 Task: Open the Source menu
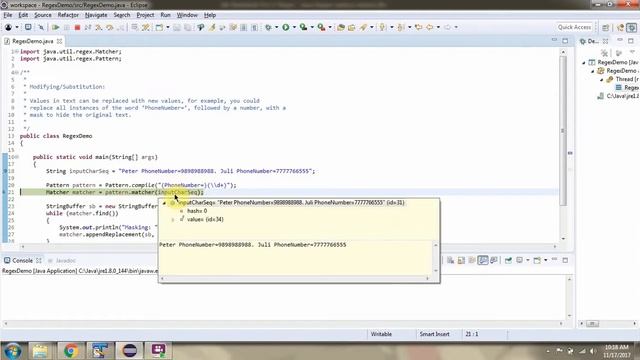(42, 15)
